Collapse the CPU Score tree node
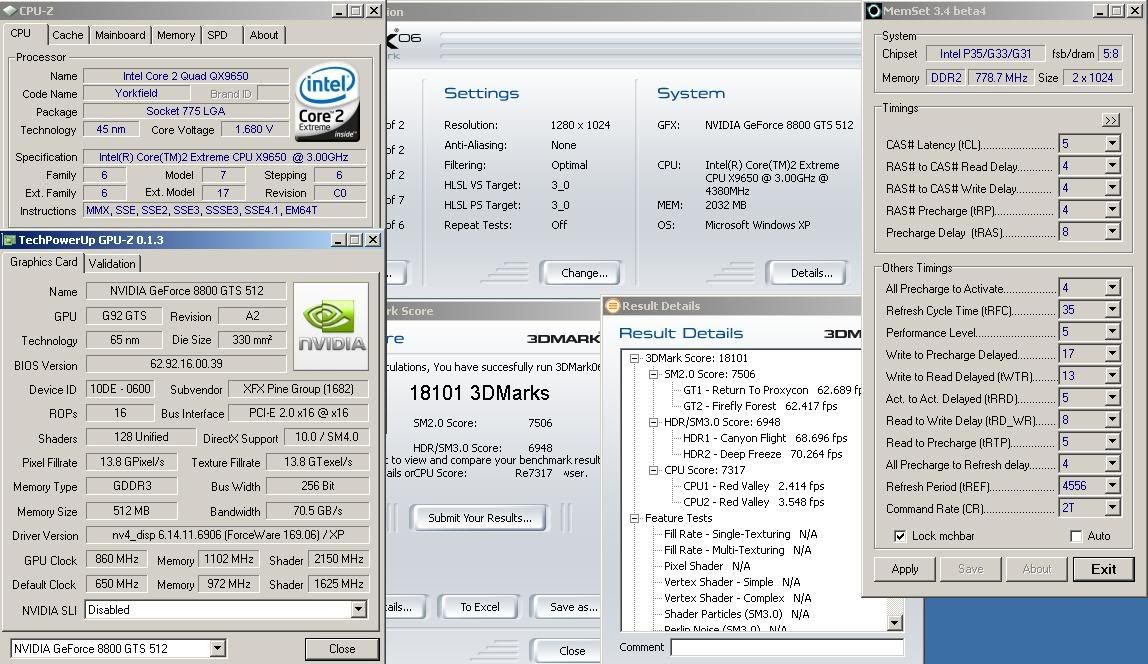The width and height of the screenshot is (1148, 664). (x=654, y=470)
